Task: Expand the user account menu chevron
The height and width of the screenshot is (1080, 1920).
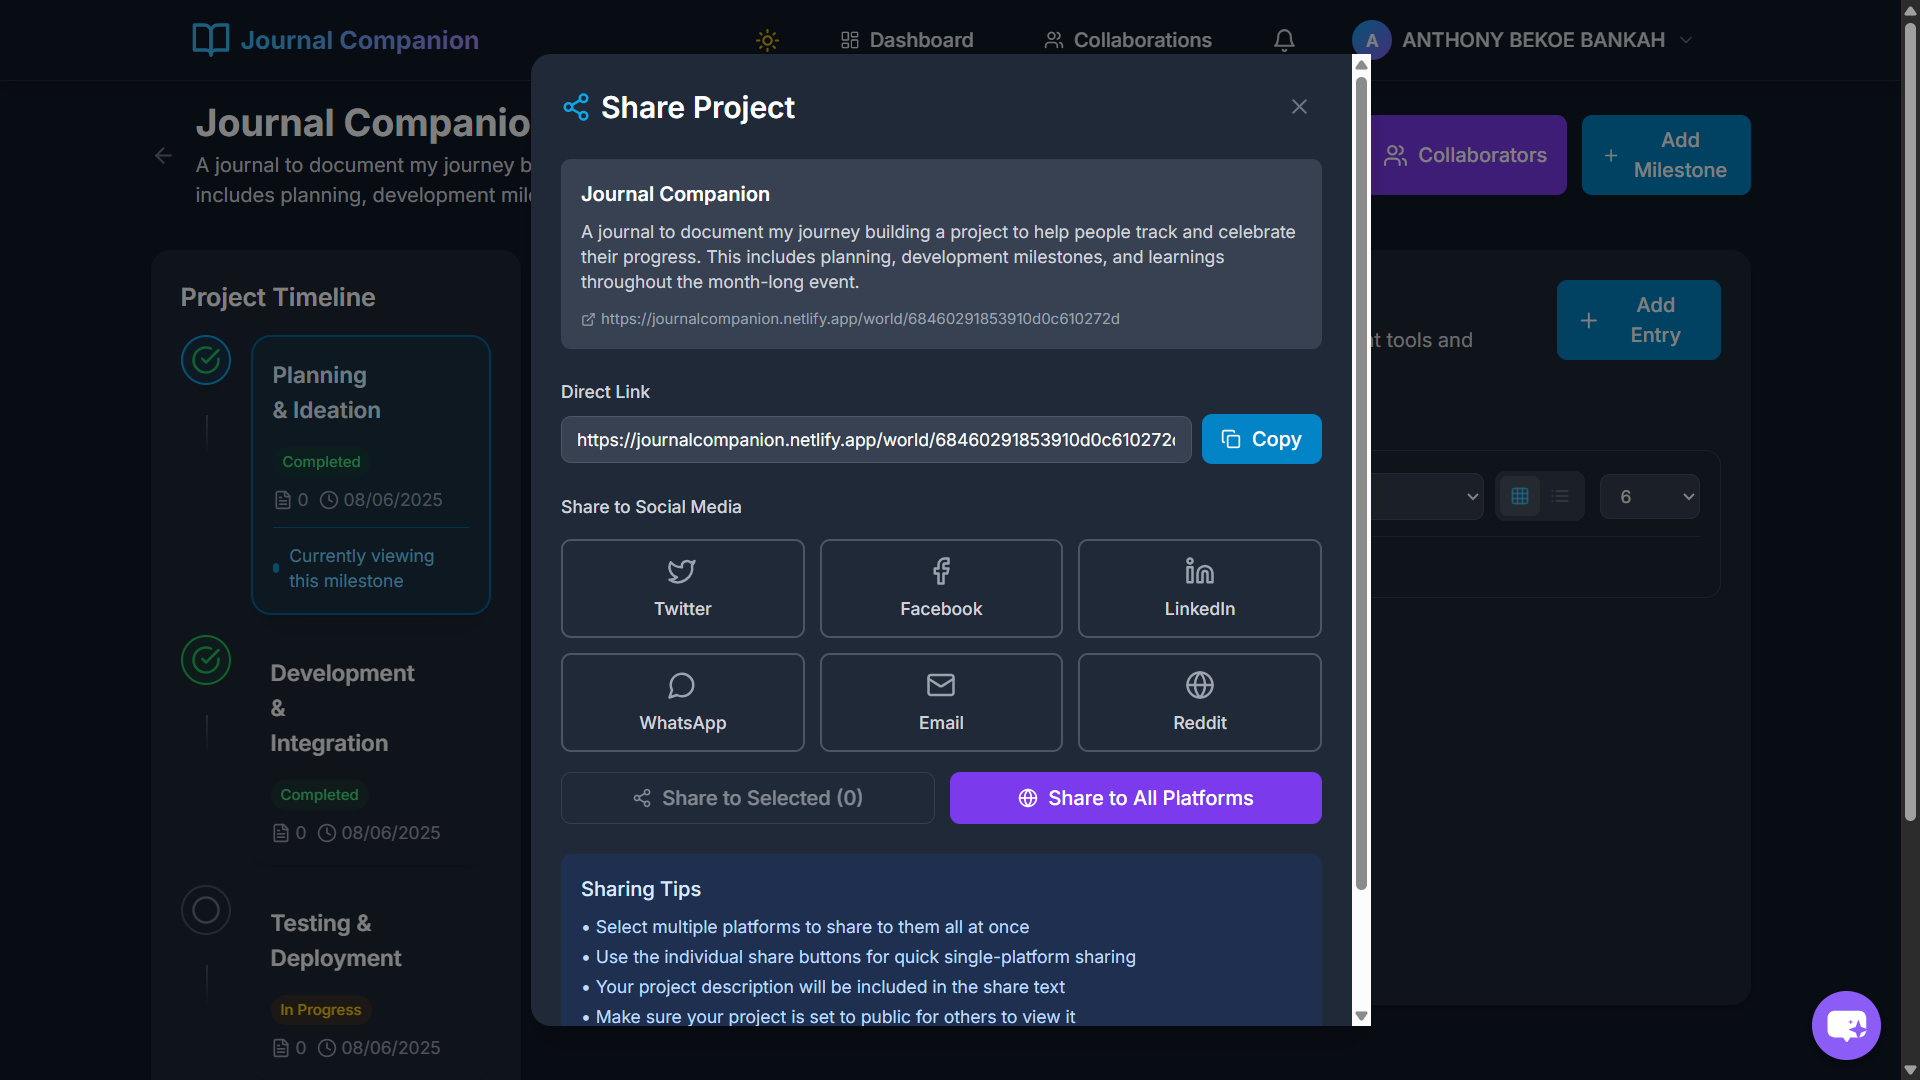Action: tap(1686, 40)
